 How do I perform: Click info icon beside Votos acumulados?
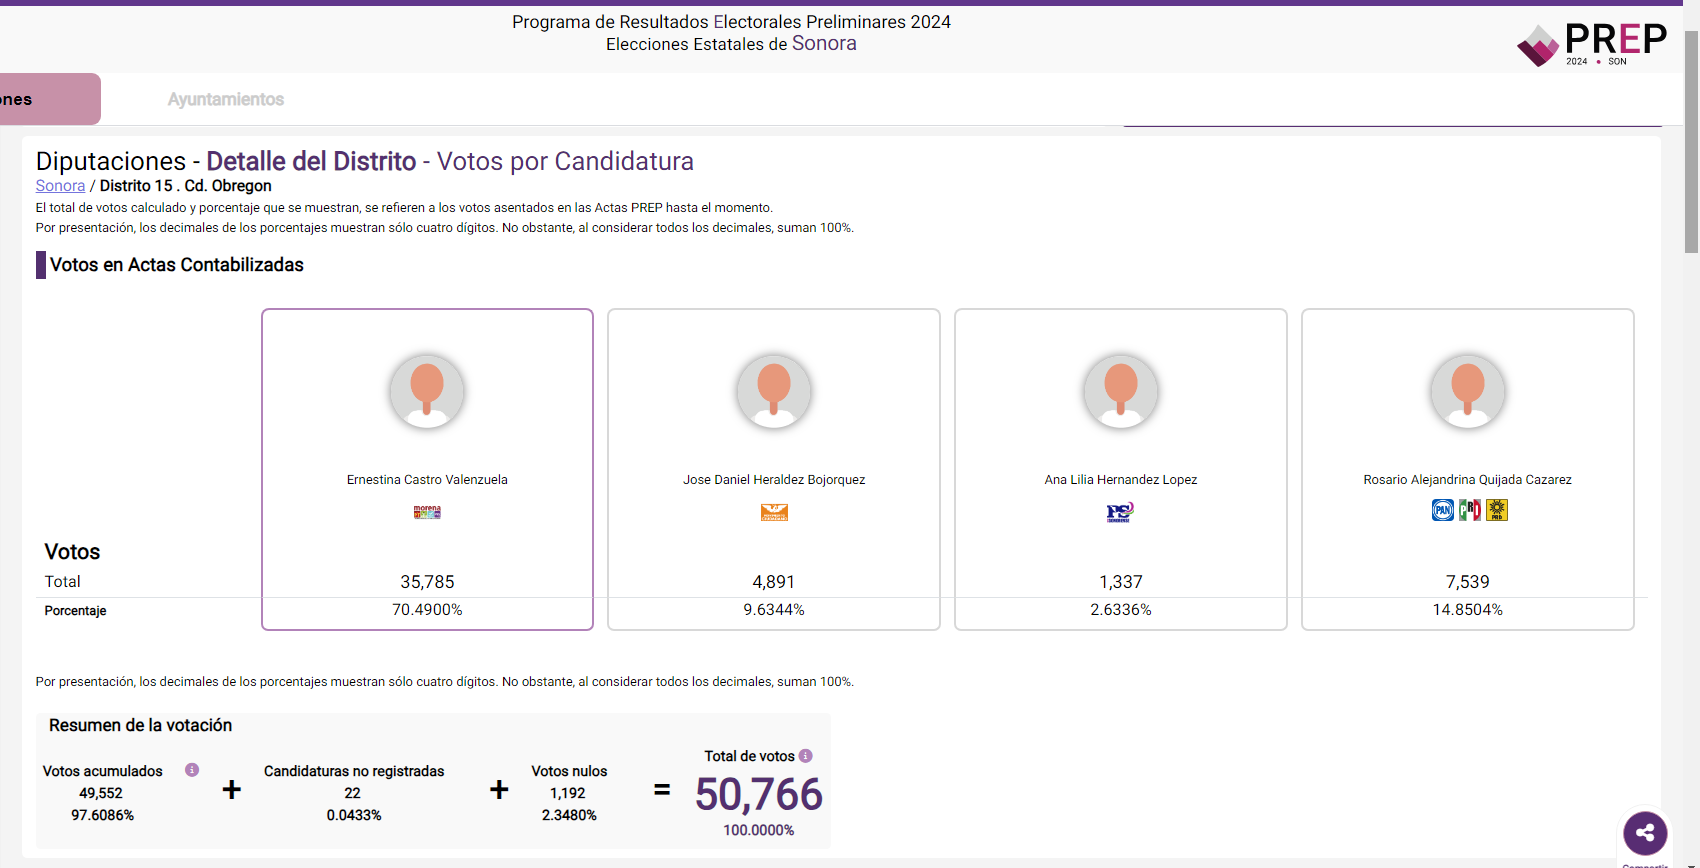coord(192,770)
